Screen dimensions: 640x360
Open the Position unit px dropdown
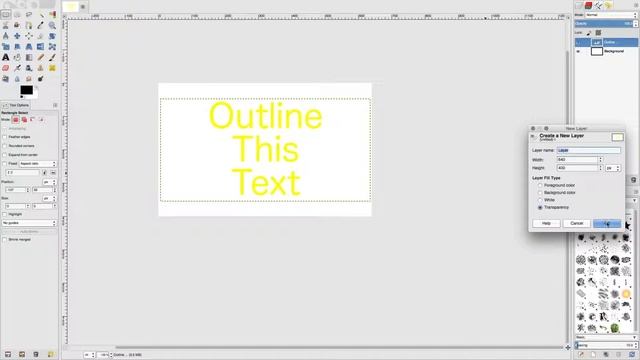point(49,182)
